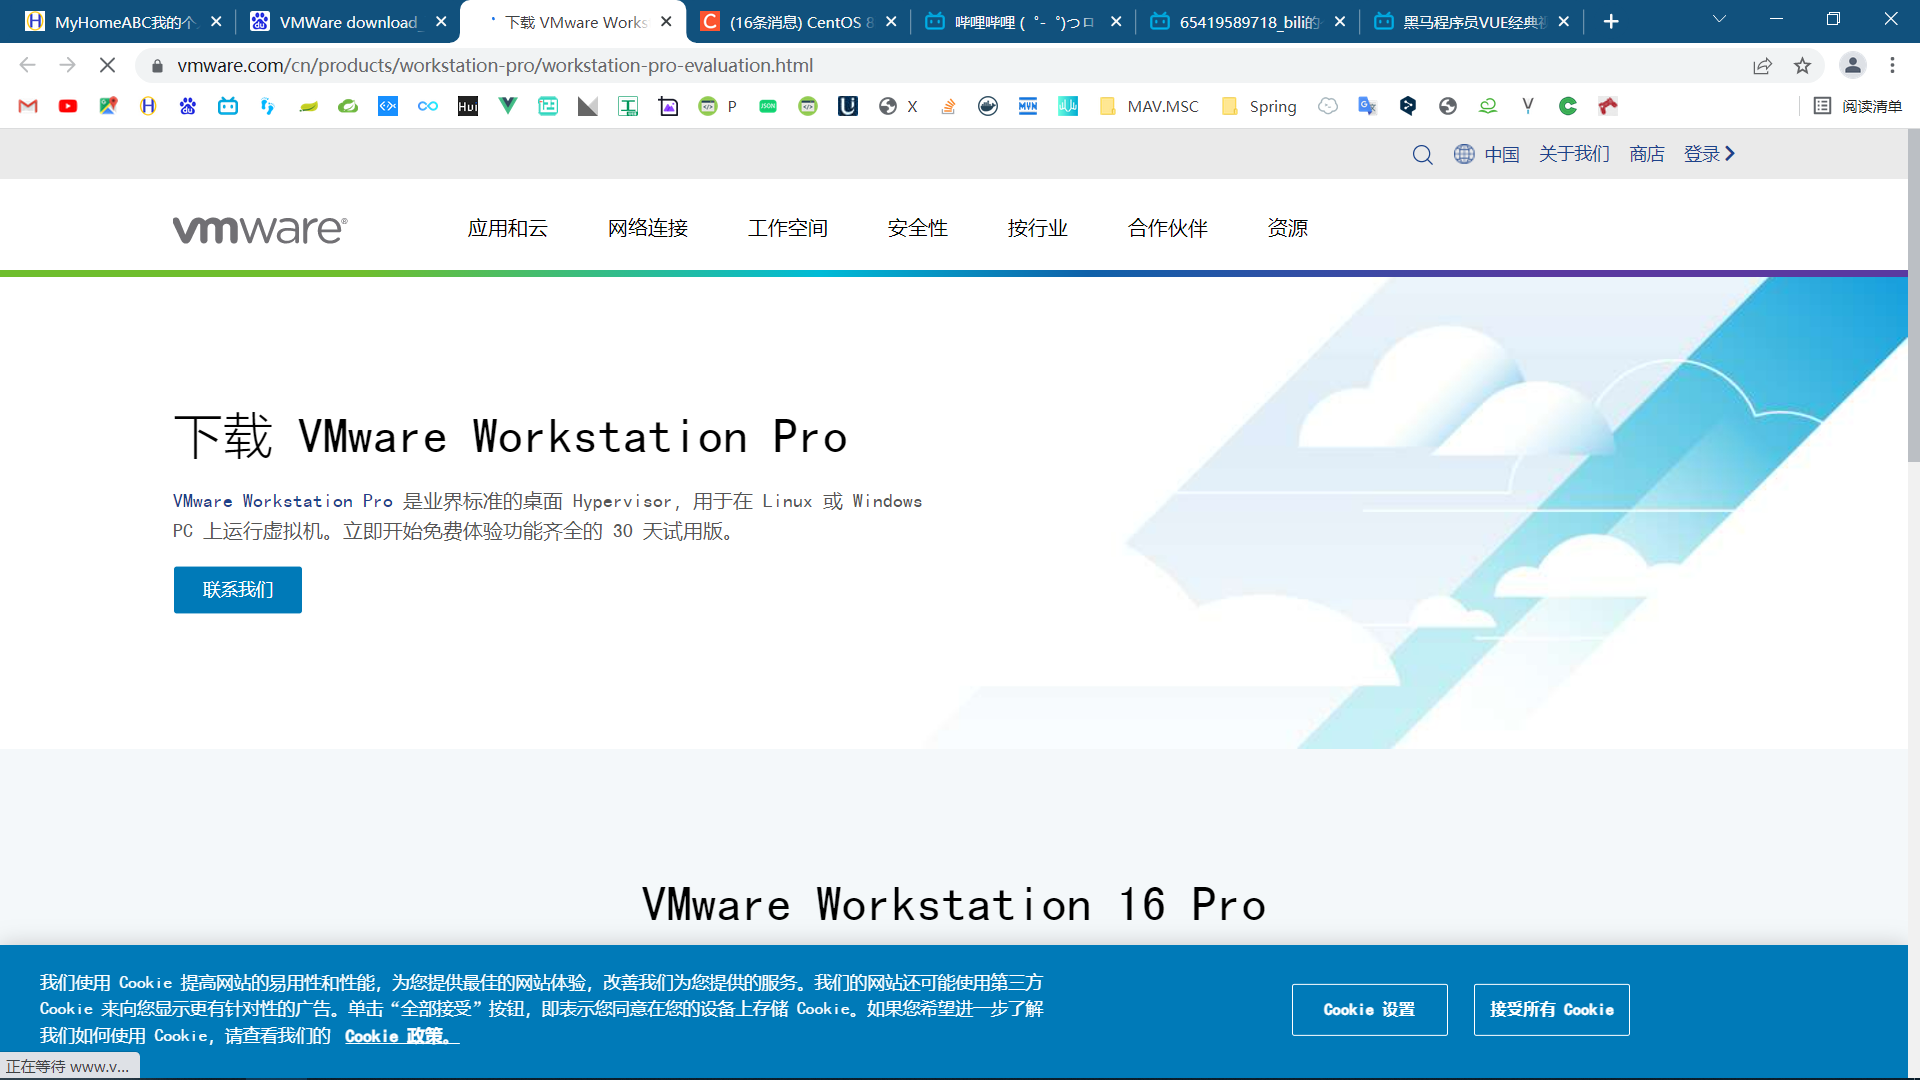Expand the 安全性 navigation menu
The width and height of the screenshot is (1920, 1080).
(917, 228)
